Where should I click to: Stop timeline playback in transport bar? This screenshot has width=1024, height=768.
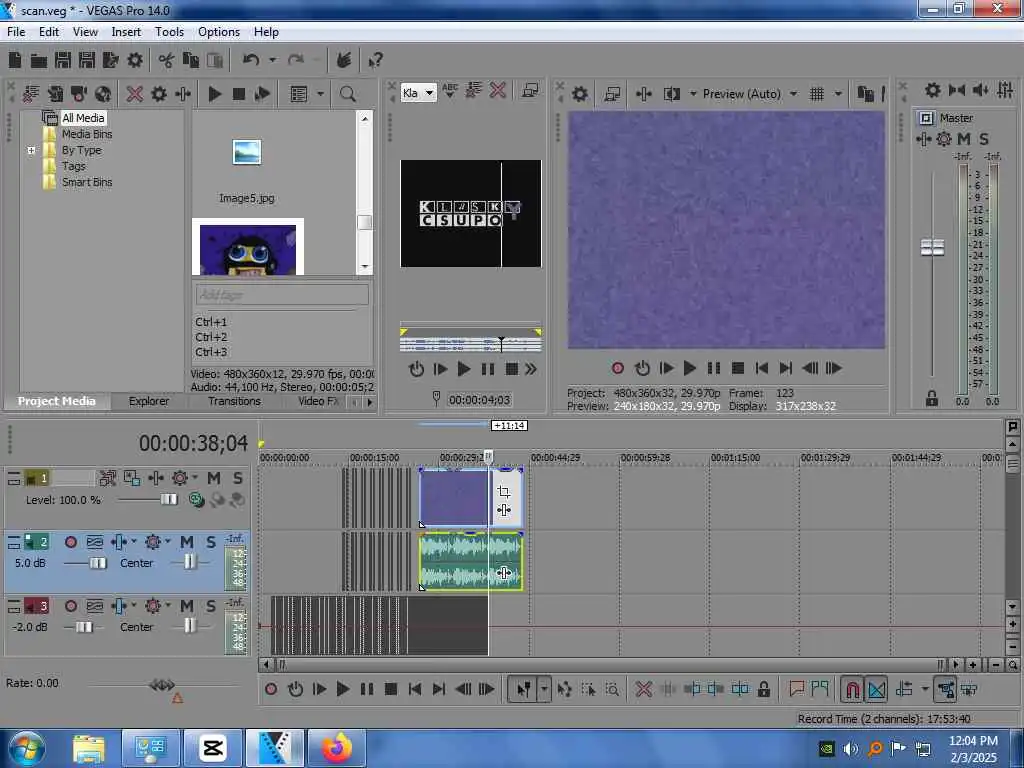pyautogui.click(x=391, y=689)
